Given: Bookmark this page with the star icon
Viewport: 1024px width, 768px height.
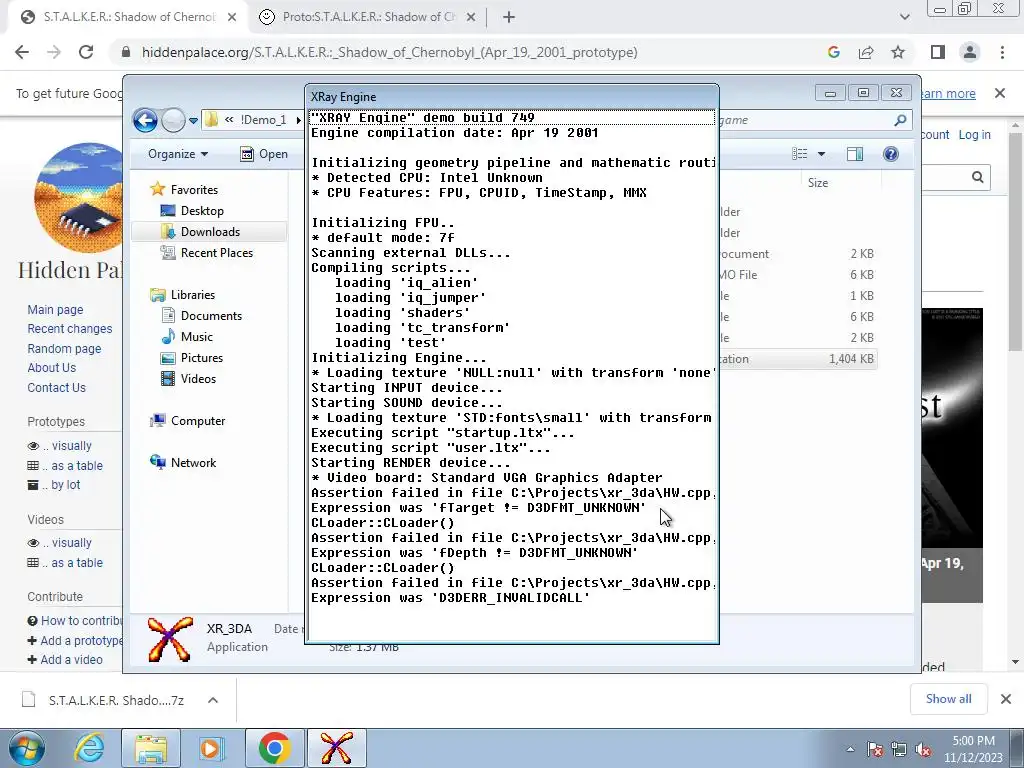Looking at the screenshot, I should pyautogui.click(x=898, y=52).
